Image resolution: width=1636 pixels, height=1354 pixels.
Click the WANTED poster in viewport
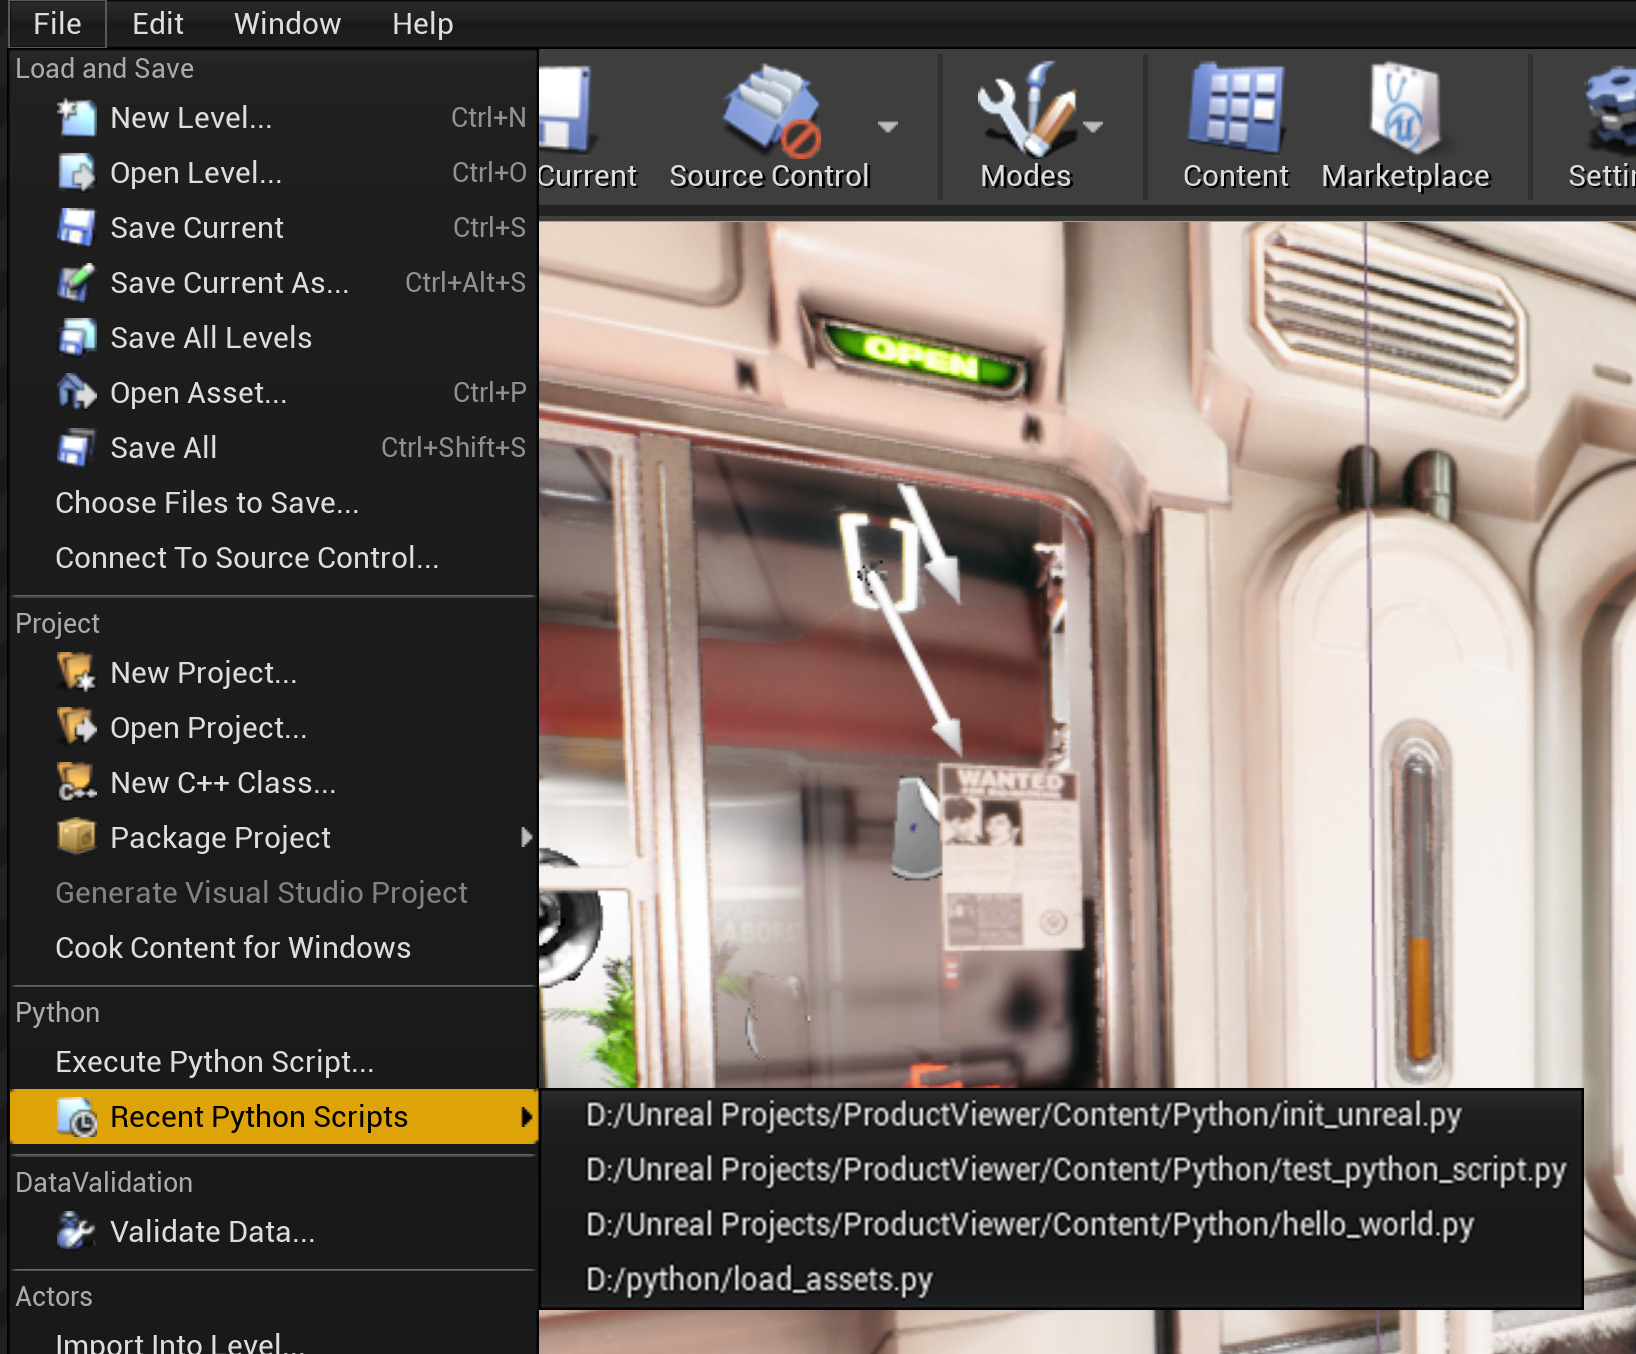point(1010,855)
